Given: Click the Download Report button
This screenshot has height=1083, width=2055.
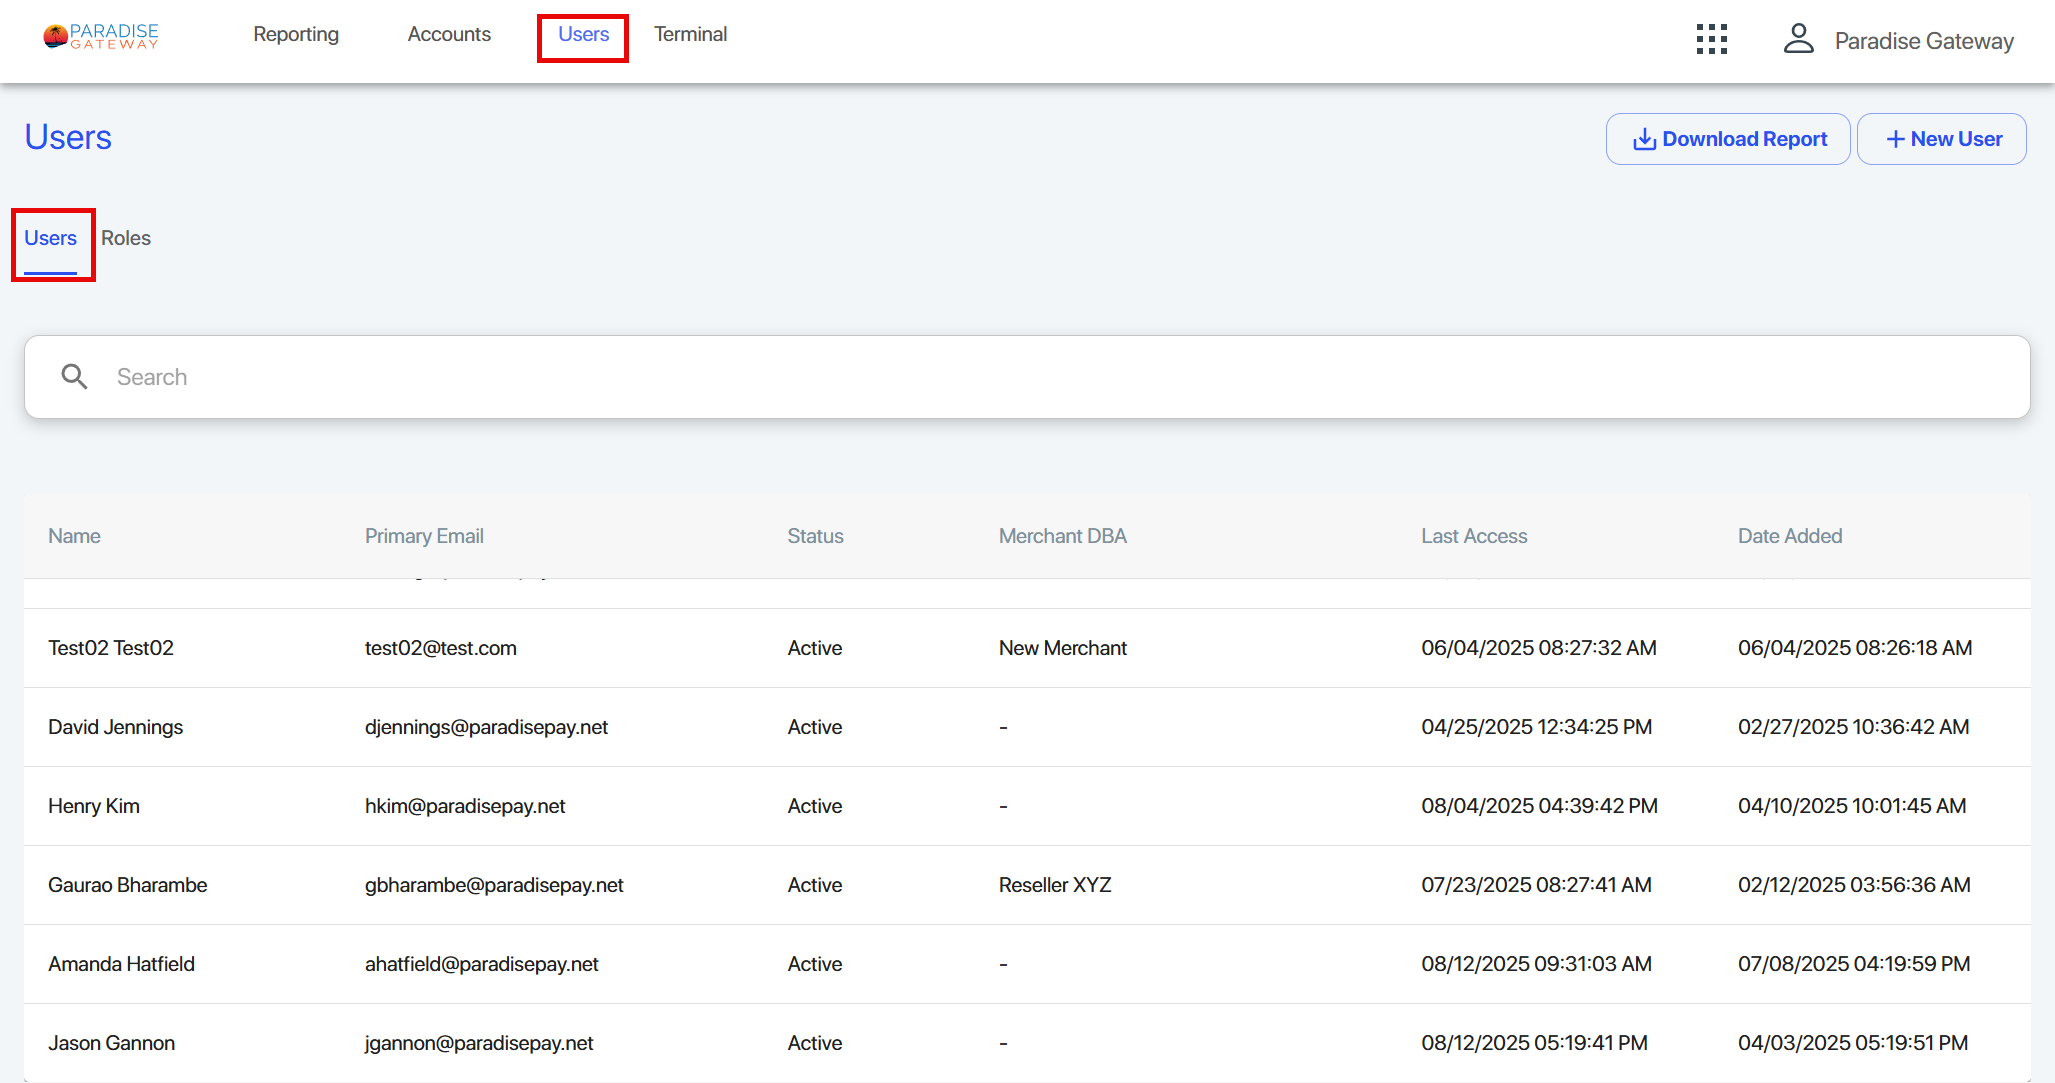Looking at the screenshot, I should click(1728, 139).
